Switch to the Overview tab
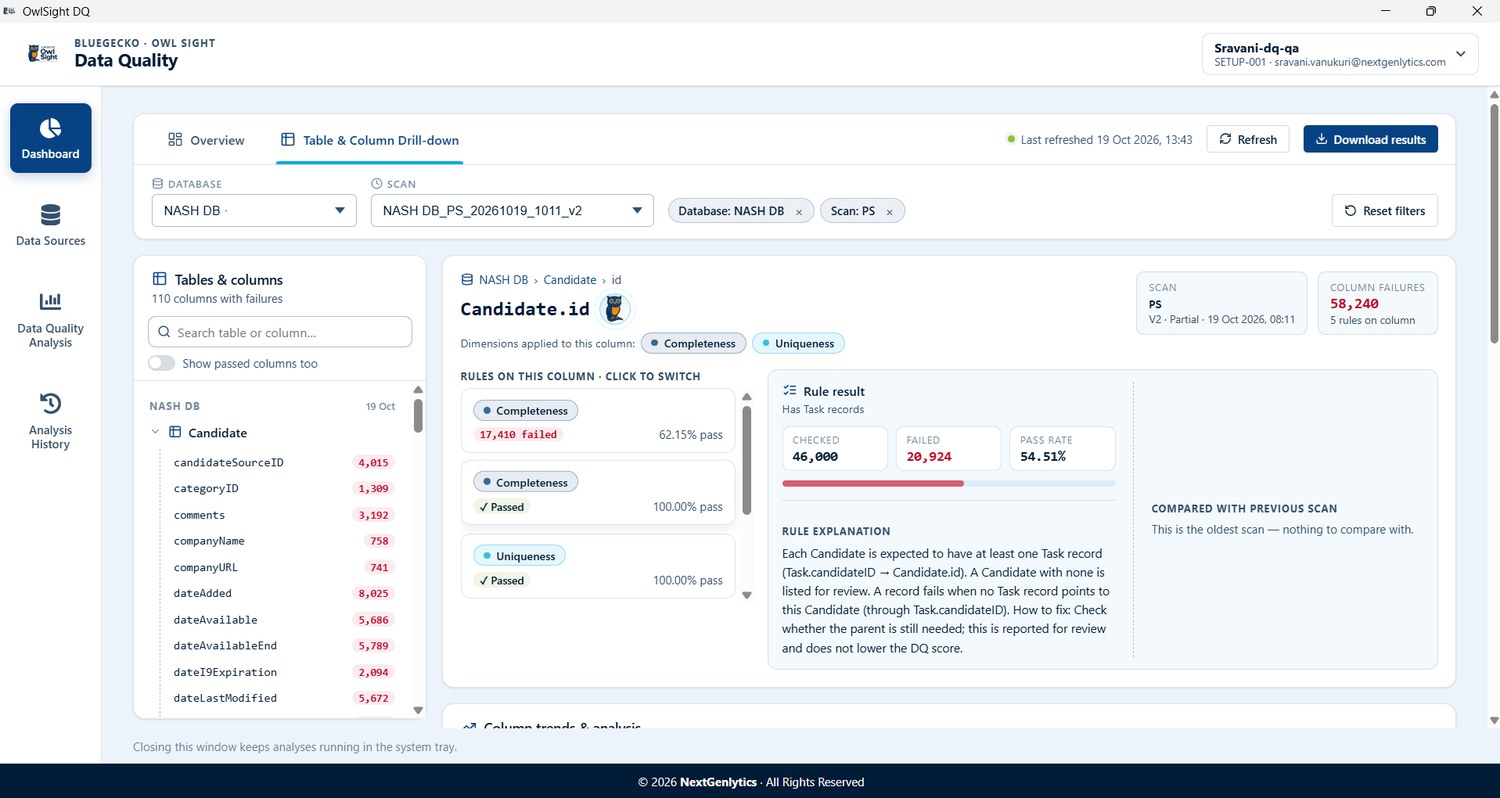This screenshot has width=1500, height=798. 206,140
